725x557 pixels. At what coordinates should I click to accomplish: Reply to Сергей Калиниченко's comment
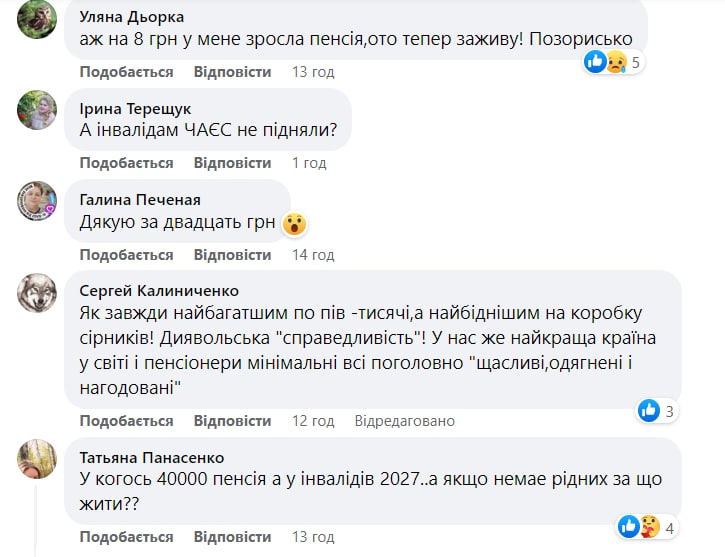coord(232,421)
